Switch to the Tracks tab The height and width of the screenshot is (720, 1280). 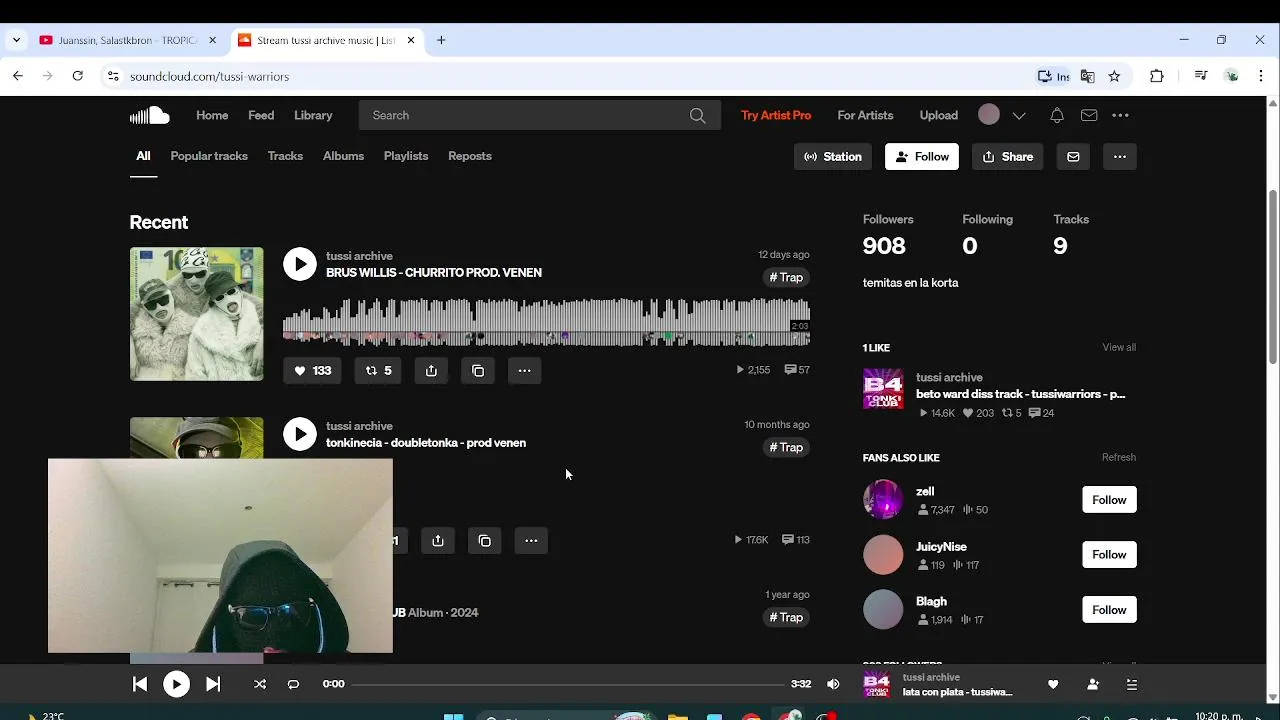pos(285,156)
